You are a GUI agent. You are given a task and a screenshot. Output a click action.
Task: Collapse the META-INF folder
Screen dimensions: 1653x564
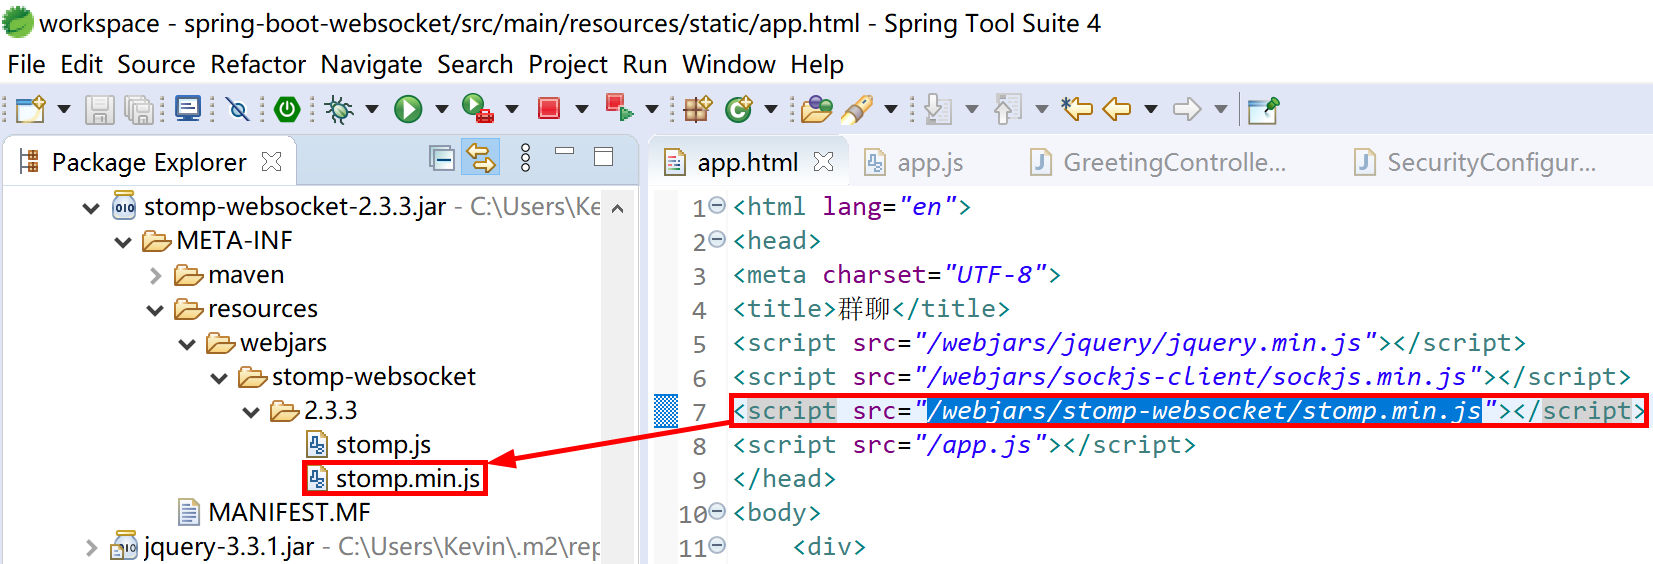click(123, 241)
